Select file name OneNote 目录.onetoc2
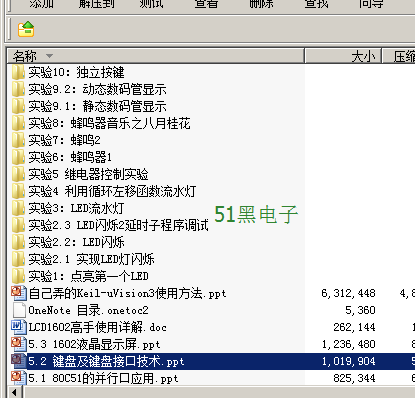Screen dimensions: 415x398 [88, 310]
